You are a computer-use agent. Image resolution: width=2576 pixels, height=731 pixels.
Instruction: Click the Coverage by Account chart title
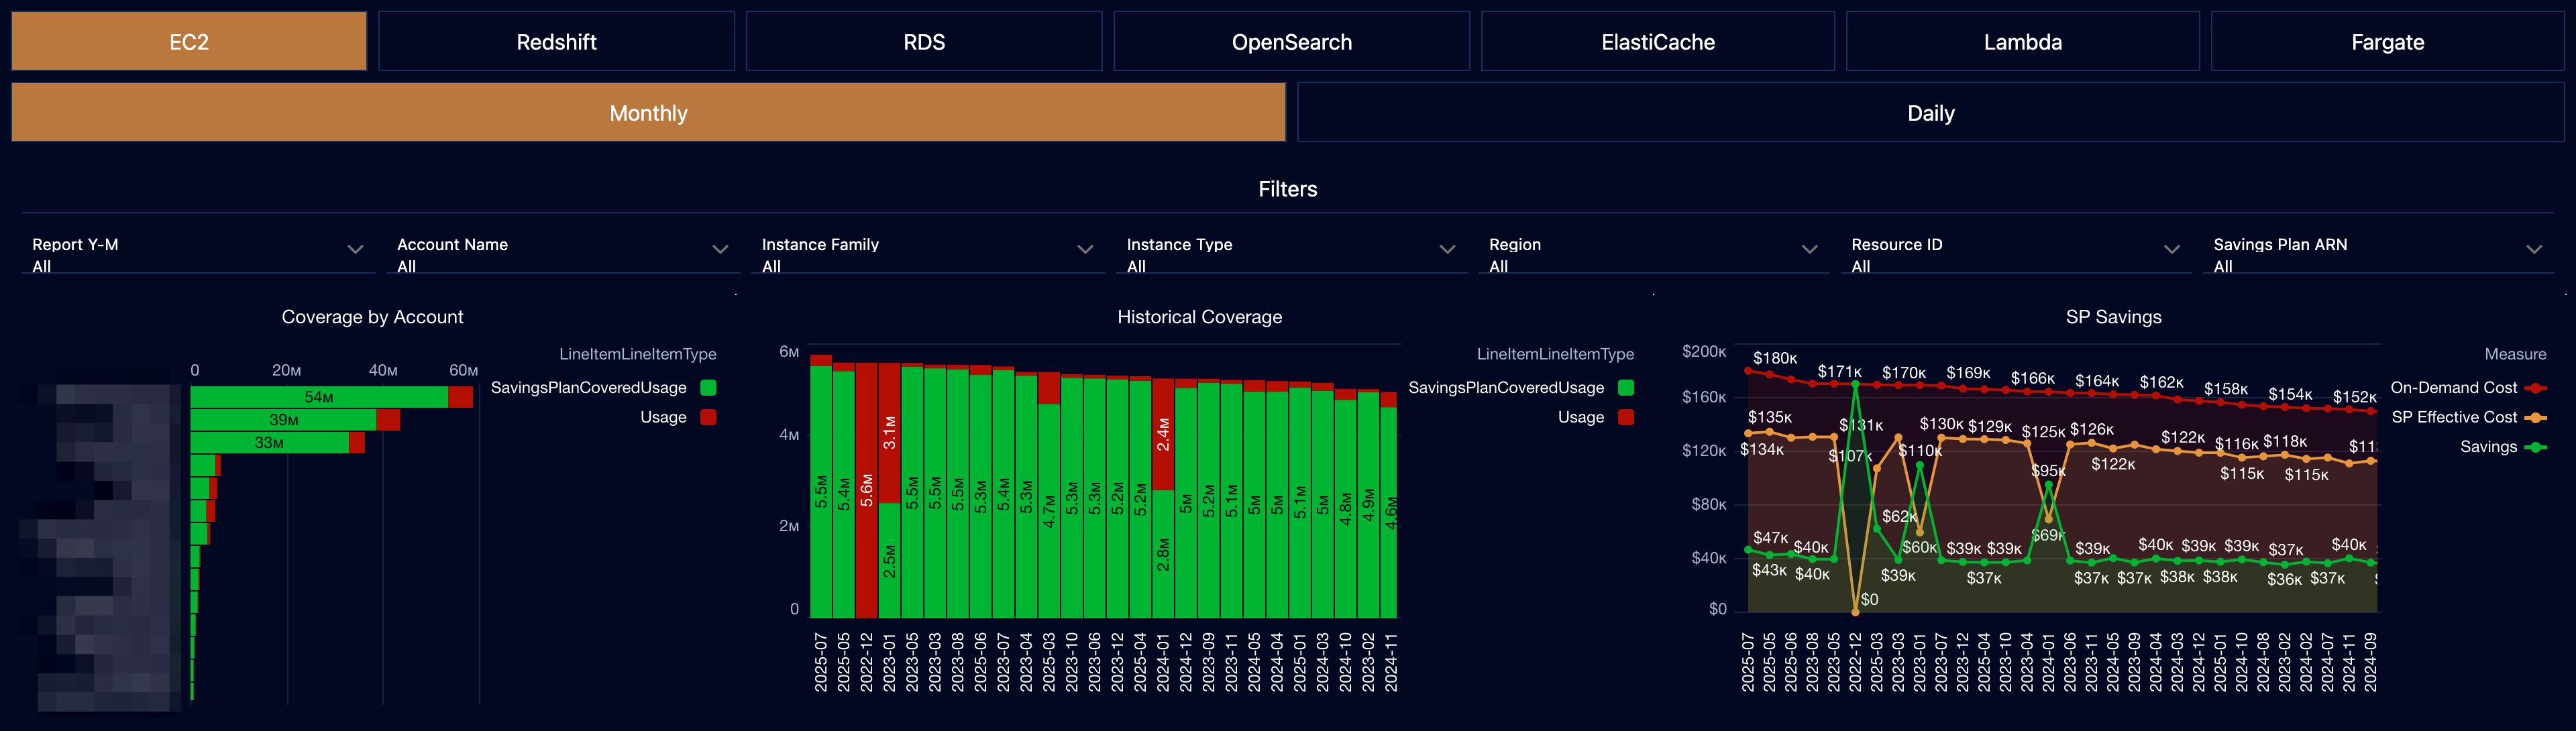[x=372, y=317]
